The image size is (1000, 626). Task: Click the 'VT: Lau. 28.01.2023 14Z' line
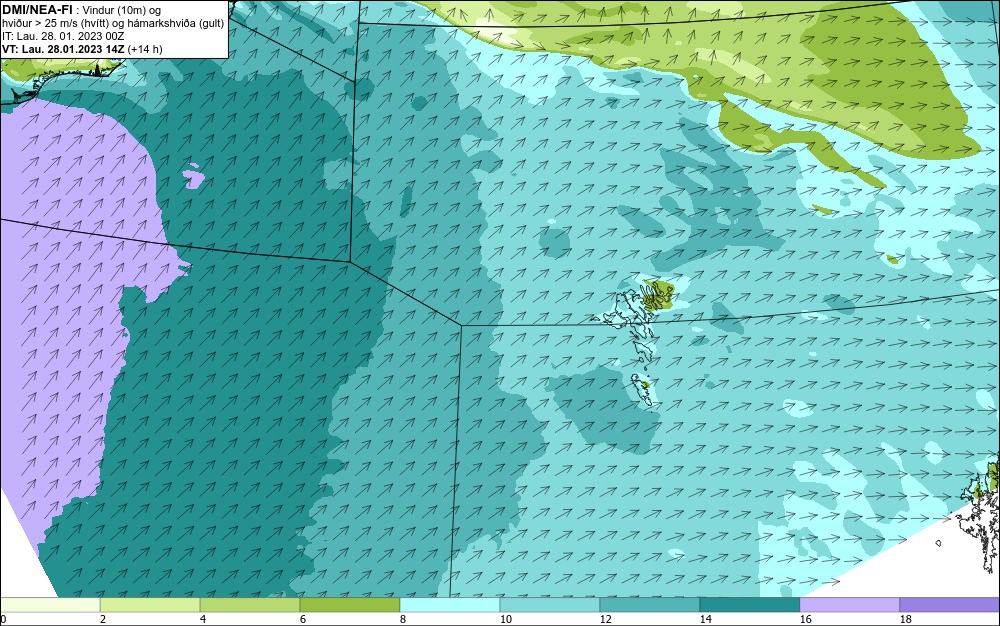pyautogui.click(x=82, y=49)
